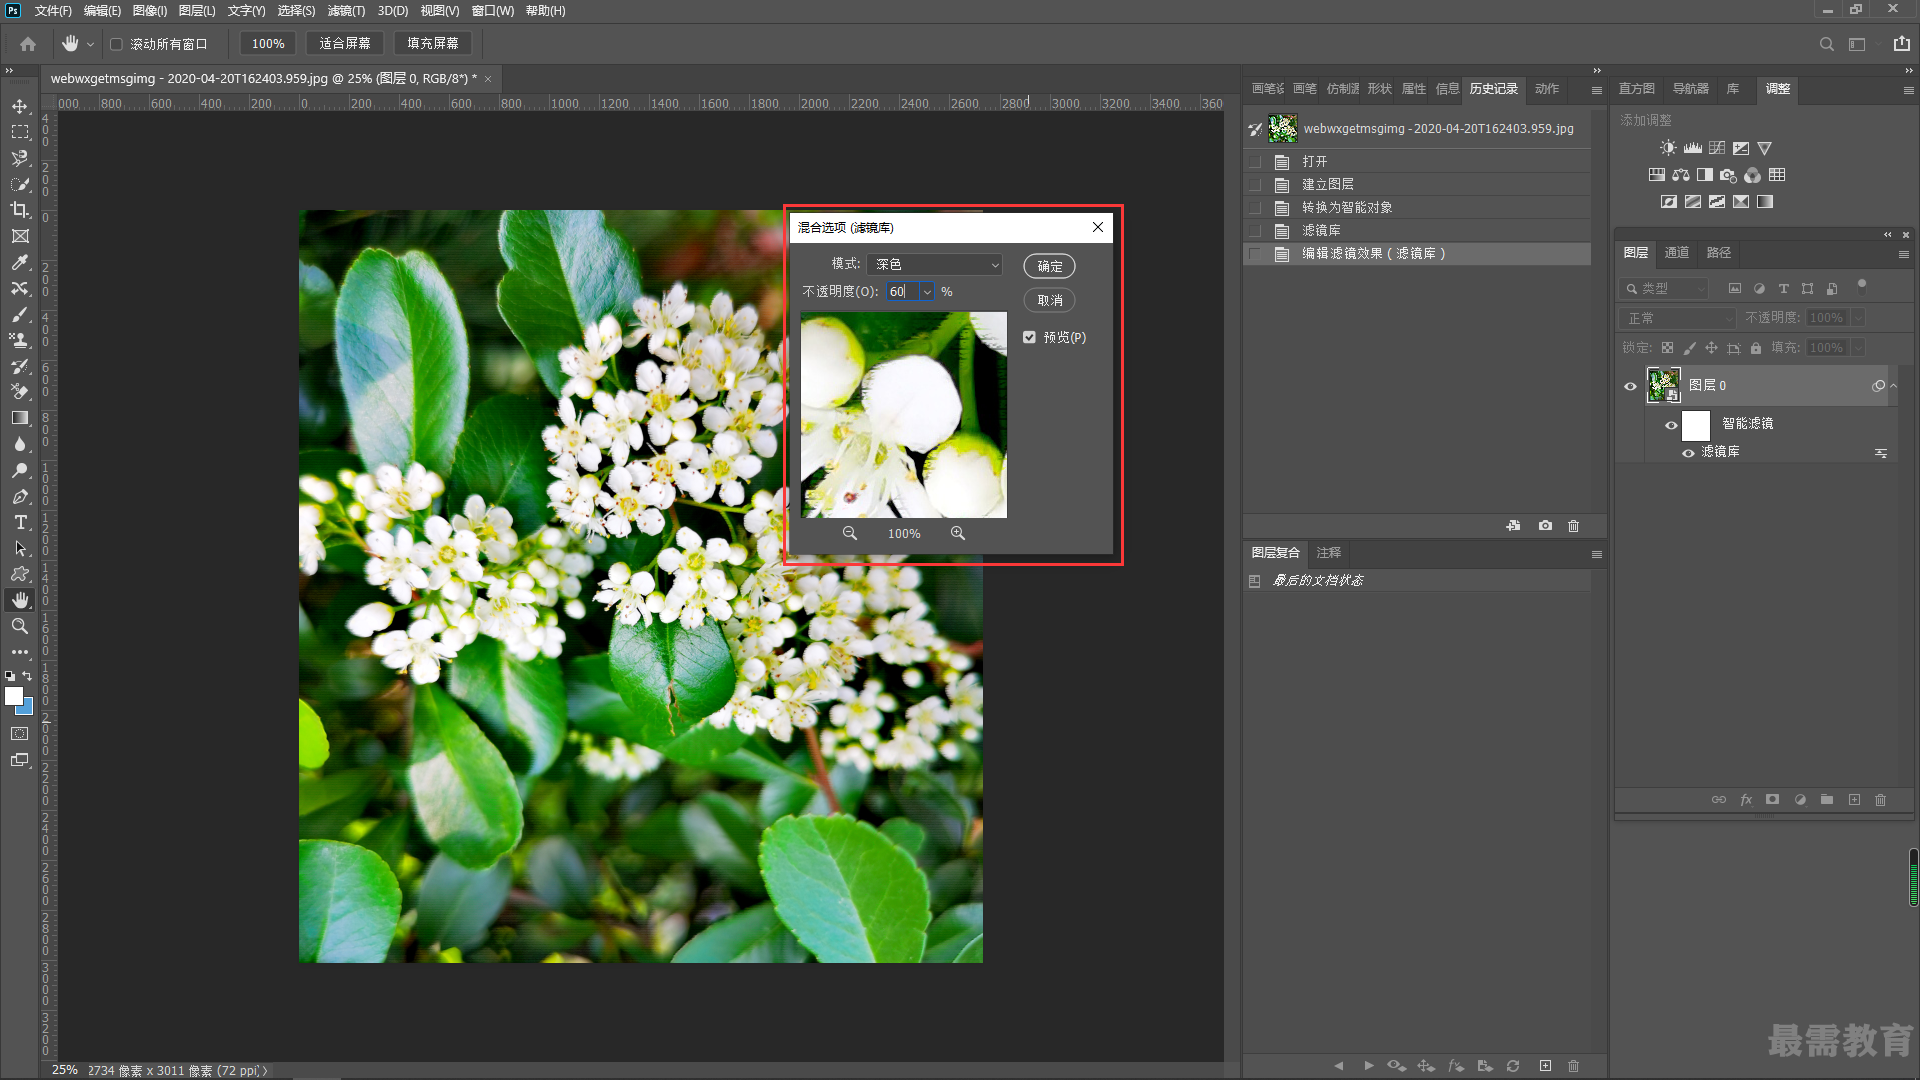Select the Pen tool
The height and width of the screenshot is (1080, 1920).
(x=20, y=496)
